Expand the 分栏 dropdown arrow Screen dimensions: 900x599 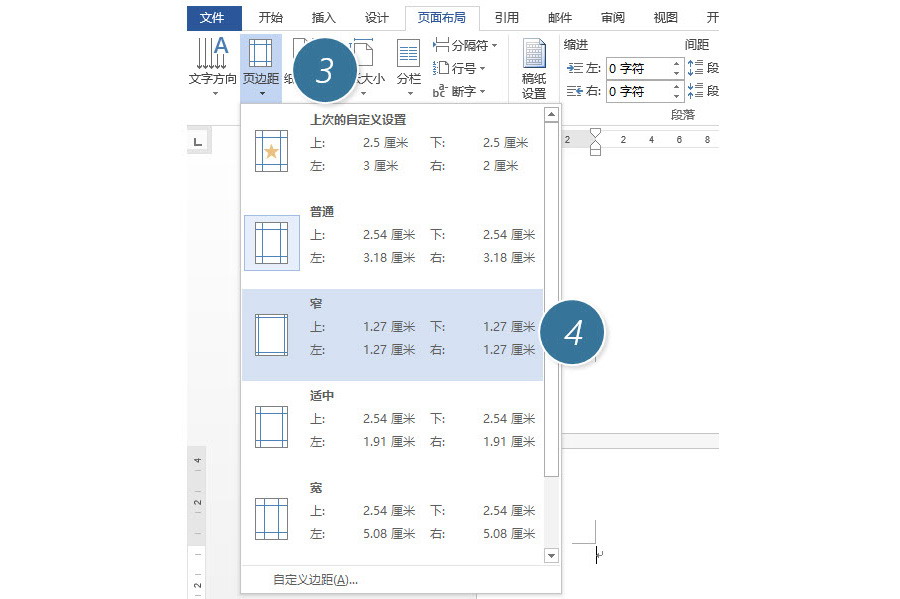pos(410,94)
